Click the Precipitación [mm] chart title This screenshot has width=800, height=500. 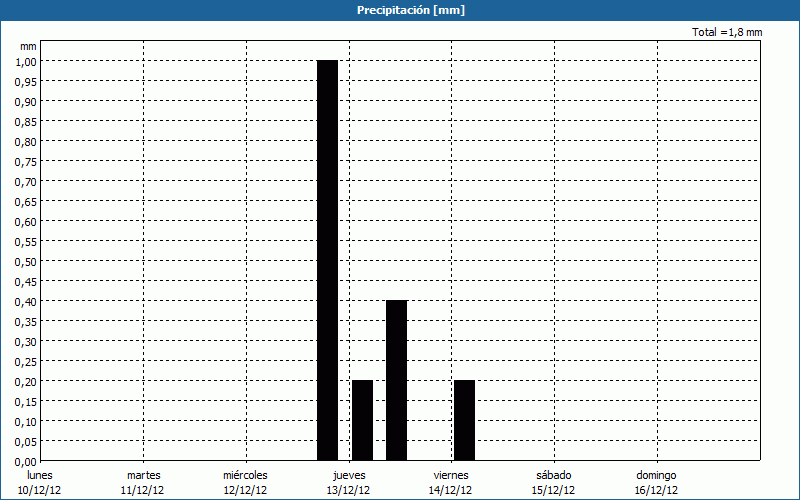[x=410, y=10]
